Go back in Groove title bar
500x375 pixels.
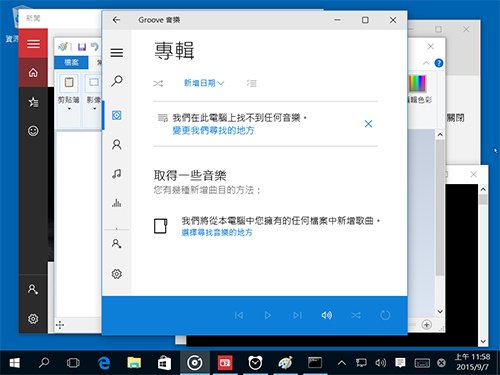click(x=116, y=20)
